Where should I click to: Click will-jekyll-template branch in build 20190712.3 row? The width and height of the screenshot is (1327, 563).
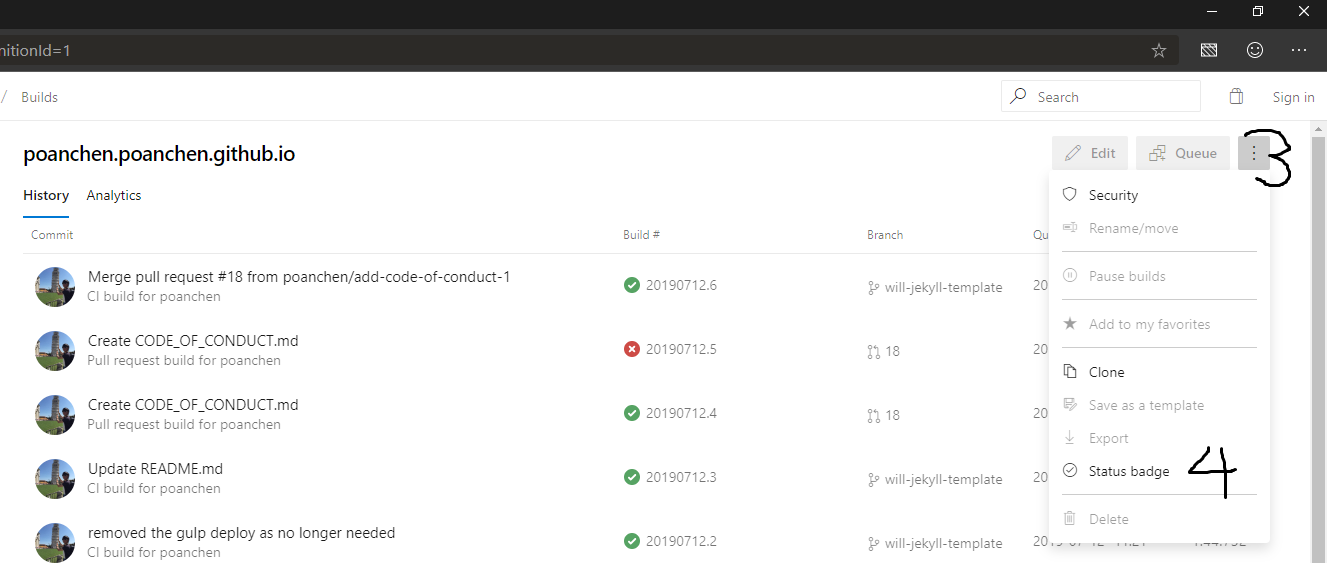pos(943,479)
